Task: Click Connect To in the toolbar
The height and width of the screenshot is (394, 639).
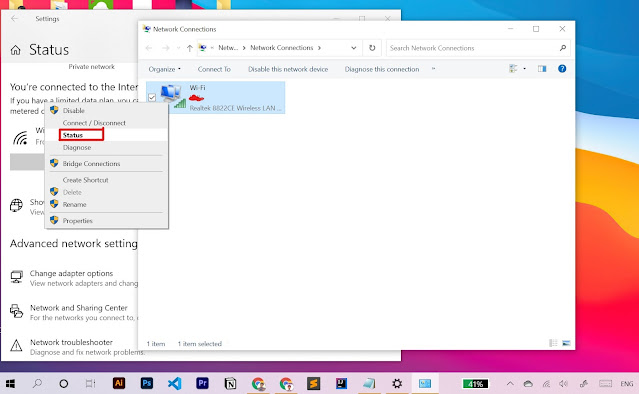Action: (214, 69)
